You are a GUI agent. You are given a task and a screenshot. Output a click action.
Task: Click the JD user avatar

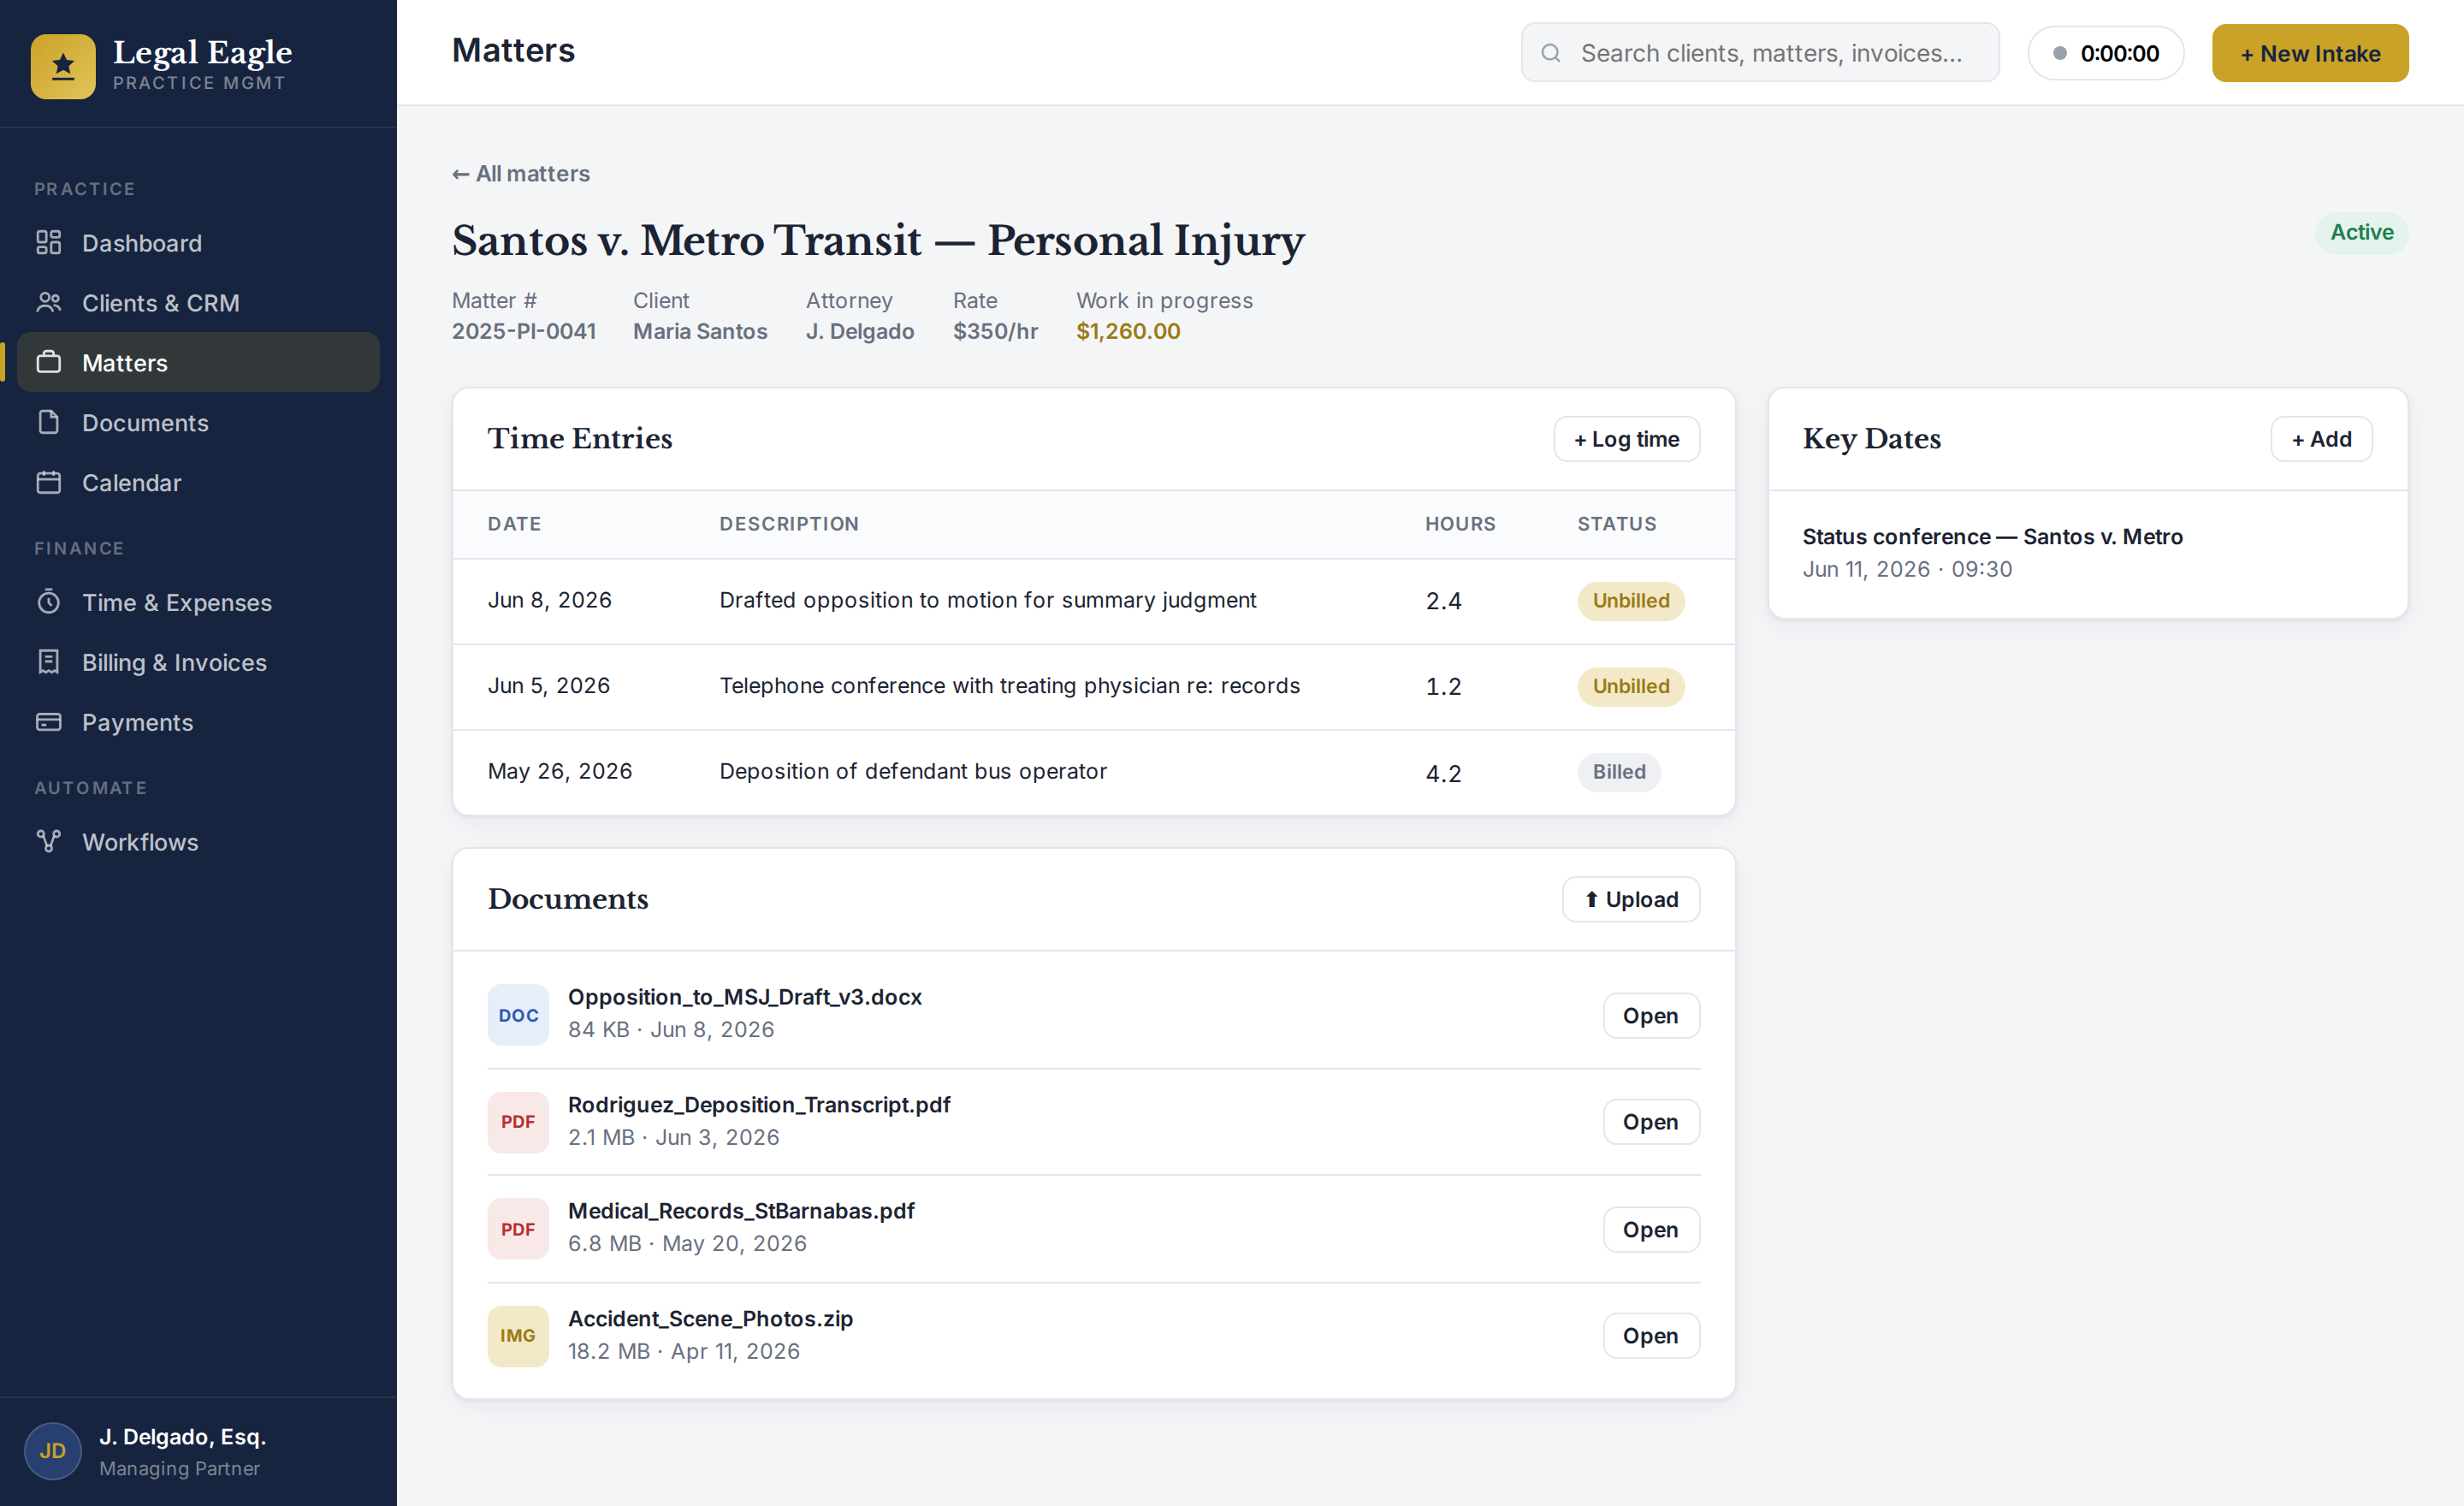53,1451
